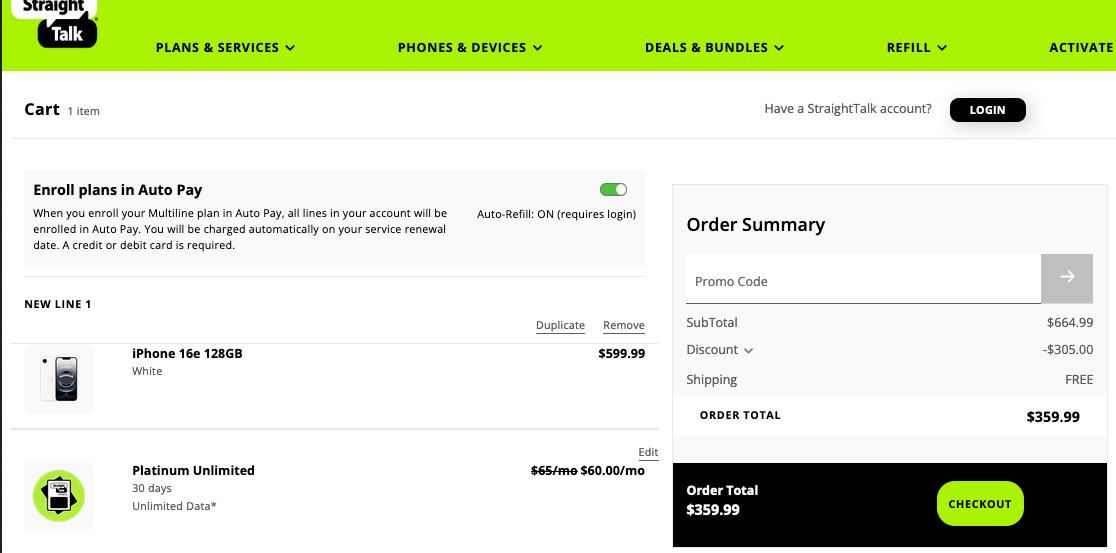Image resolution: width=1116 pixels, height=553 pixels.
Task: Duplicate New Line 1
Action: (x=560, y=325)
